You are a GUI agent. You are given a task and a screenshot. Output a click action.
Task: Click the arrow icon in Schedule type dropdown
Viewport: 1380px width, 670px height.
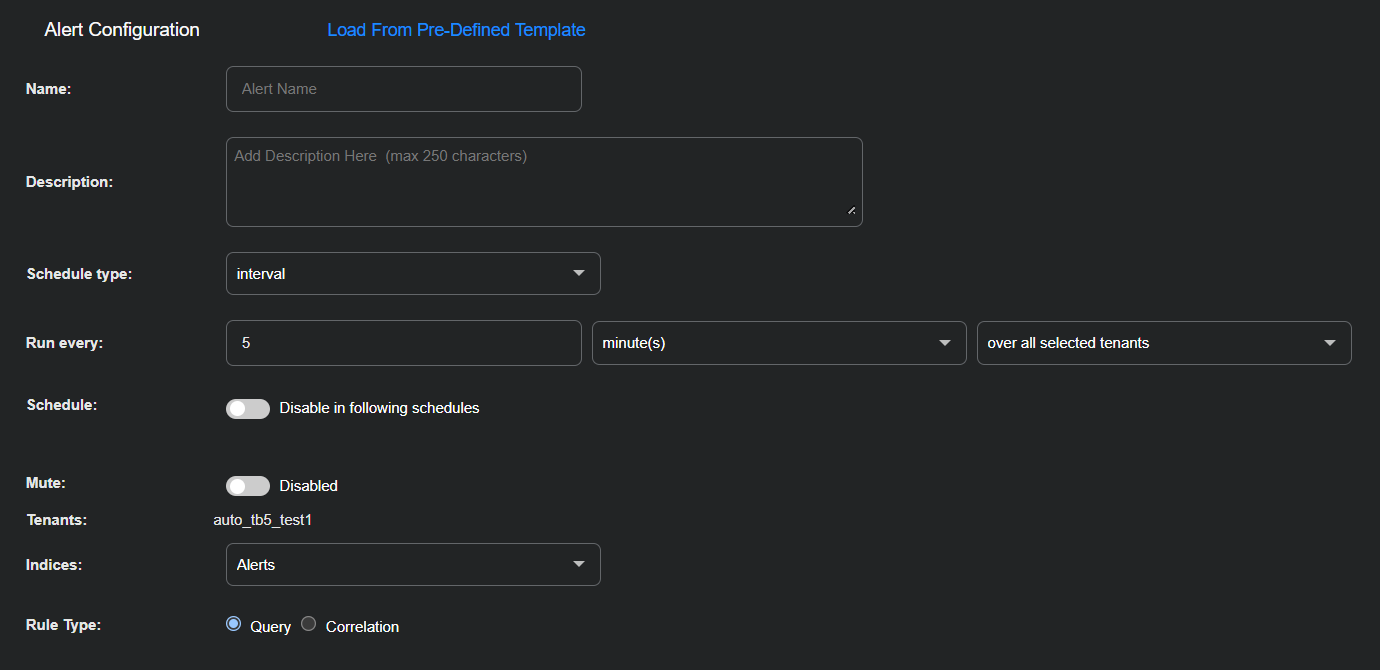pyautogui.click(x=579, y=274)
